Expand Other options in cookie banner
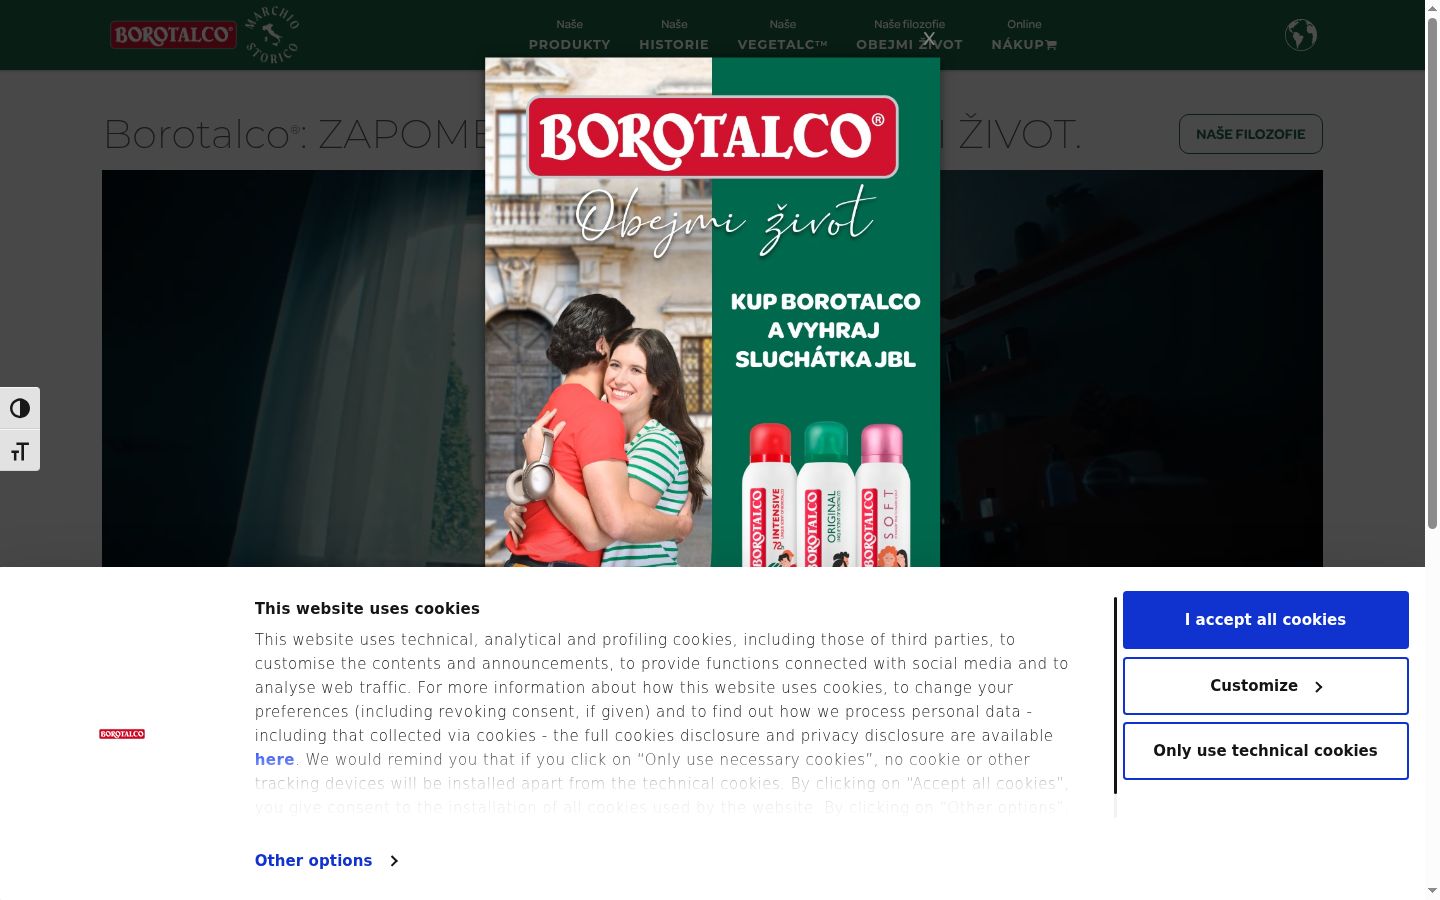This screenshot has width=1440, height=900. pyautogui.click(x=326, y=861)
